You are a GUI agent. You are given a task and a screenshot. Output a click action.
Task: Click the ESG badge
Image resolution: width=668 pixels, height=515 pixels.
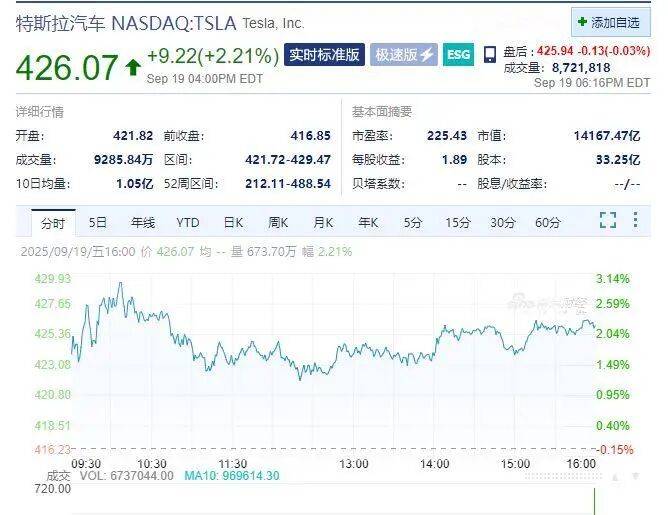point(458,55)
